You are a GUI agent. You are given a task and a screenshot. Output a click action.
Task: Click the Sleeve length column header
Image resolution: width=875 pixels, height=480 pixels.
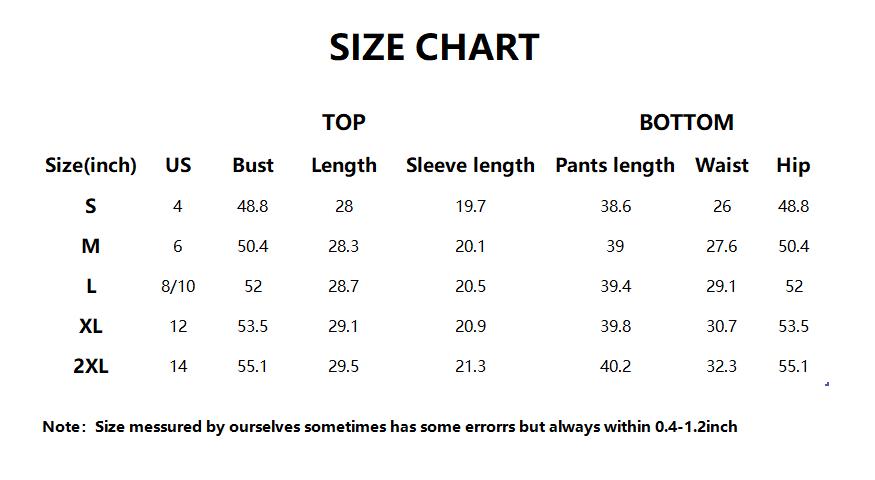click(470, 166)
